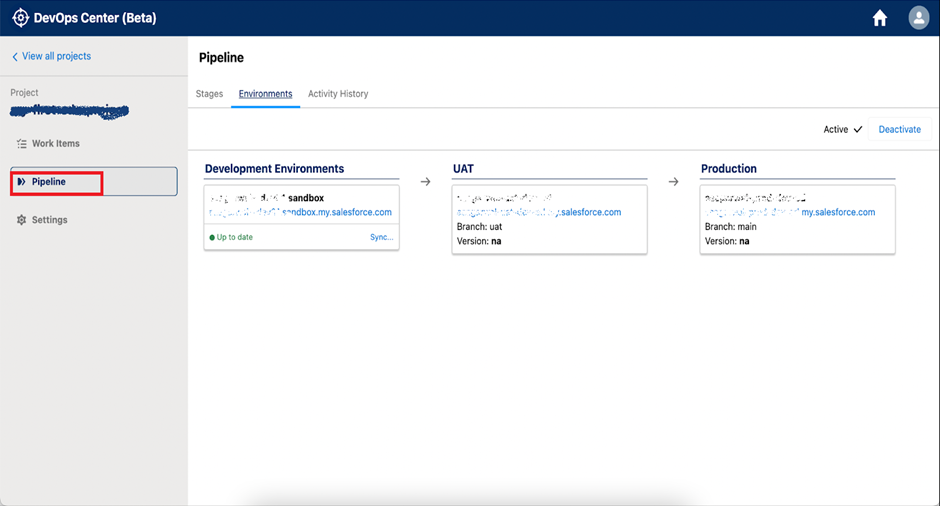Image resolution: width=940 pixels, height=506 pixels.
Task: Click the Production stage heading
Action: click(x=729, y=169)
